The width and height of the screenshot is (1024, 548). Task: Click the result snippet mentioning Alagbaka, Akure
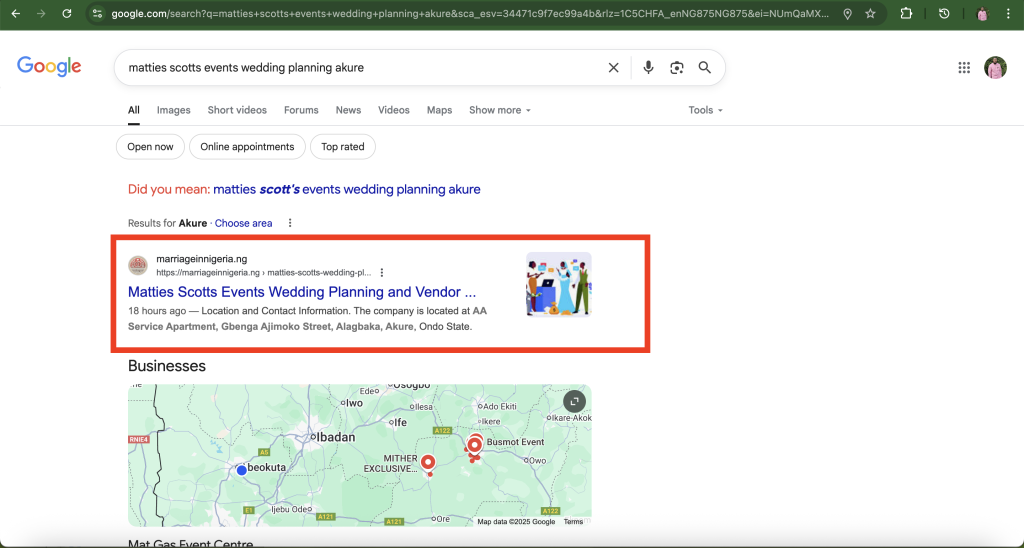tap(307, 319)
